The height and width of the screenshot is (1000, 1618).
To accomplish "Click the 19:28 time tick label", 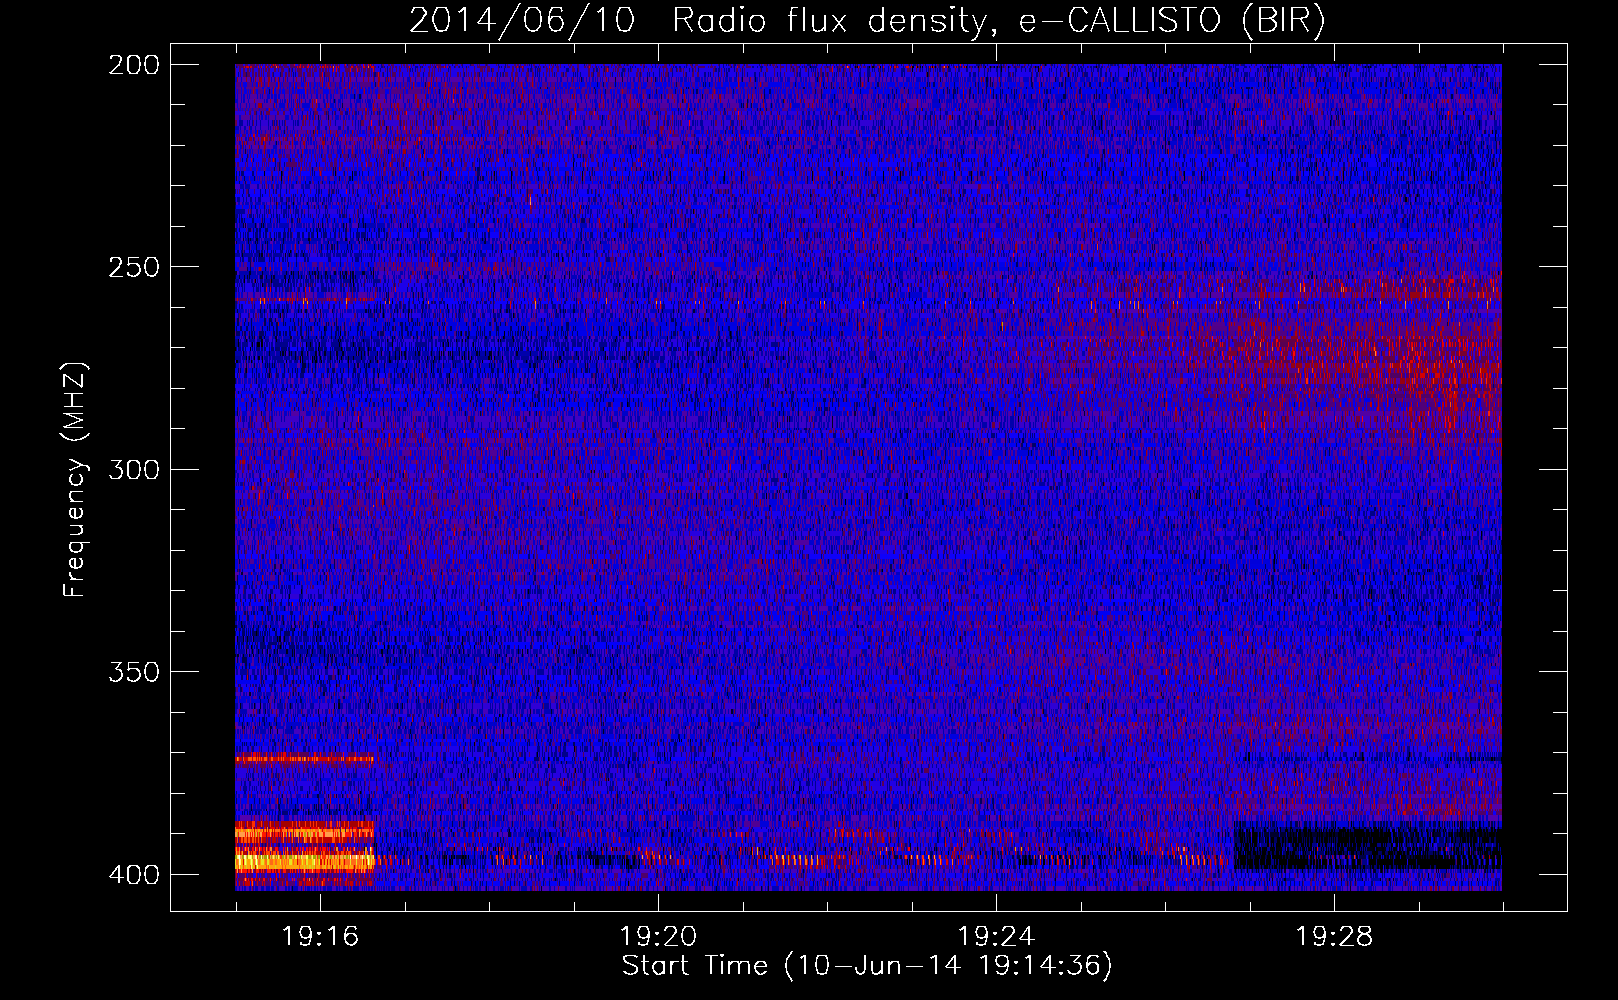I will coord(1334,937).
